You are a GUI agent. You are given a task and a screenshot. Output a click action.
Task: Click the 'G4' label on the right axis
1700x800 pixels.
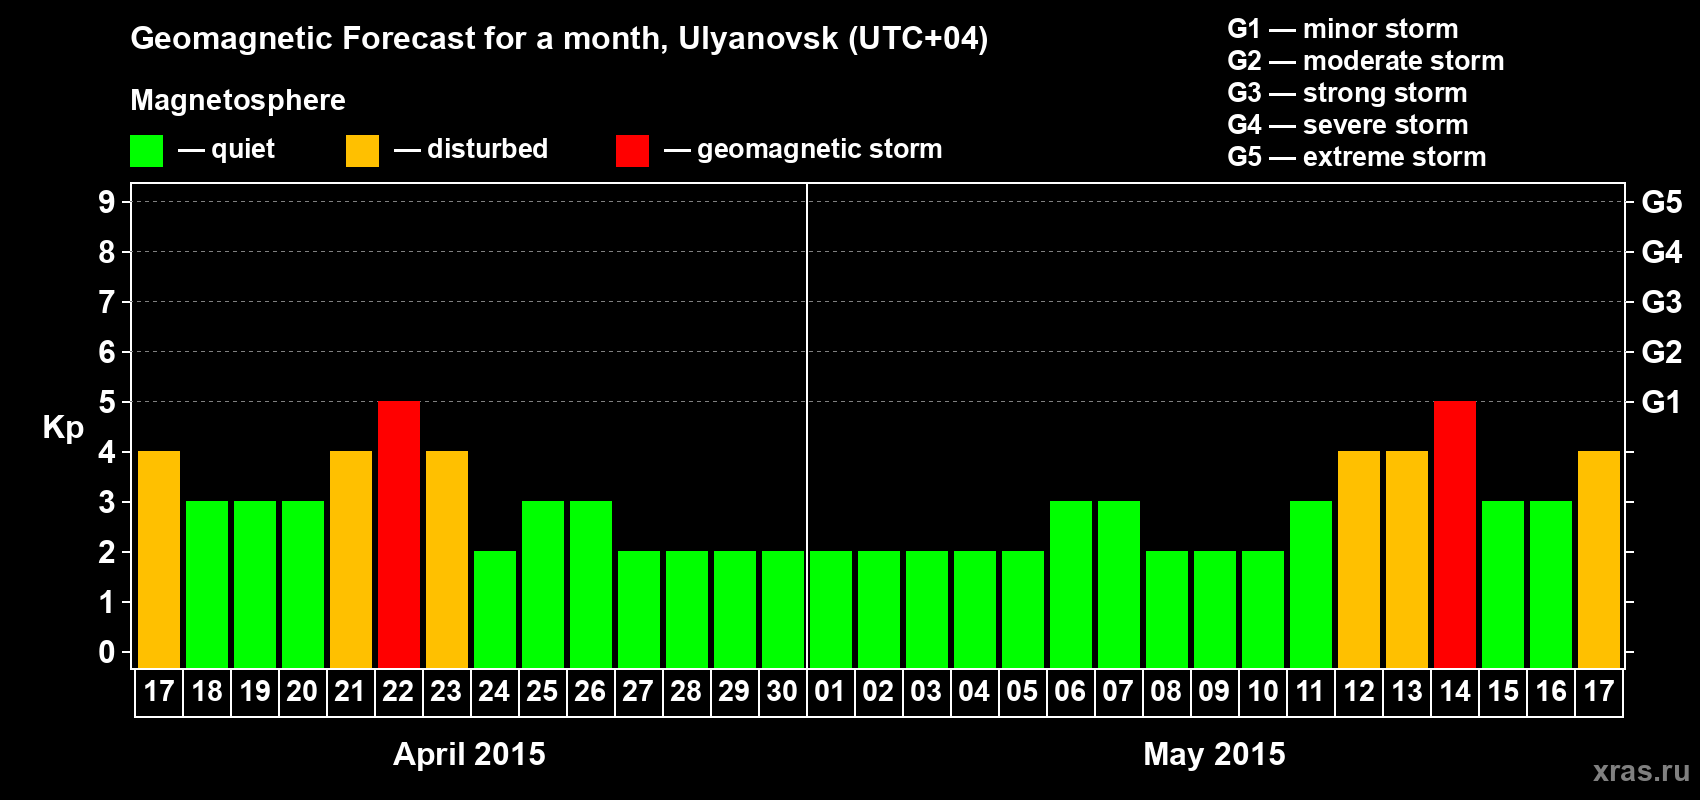click(x=1661, y=252)
